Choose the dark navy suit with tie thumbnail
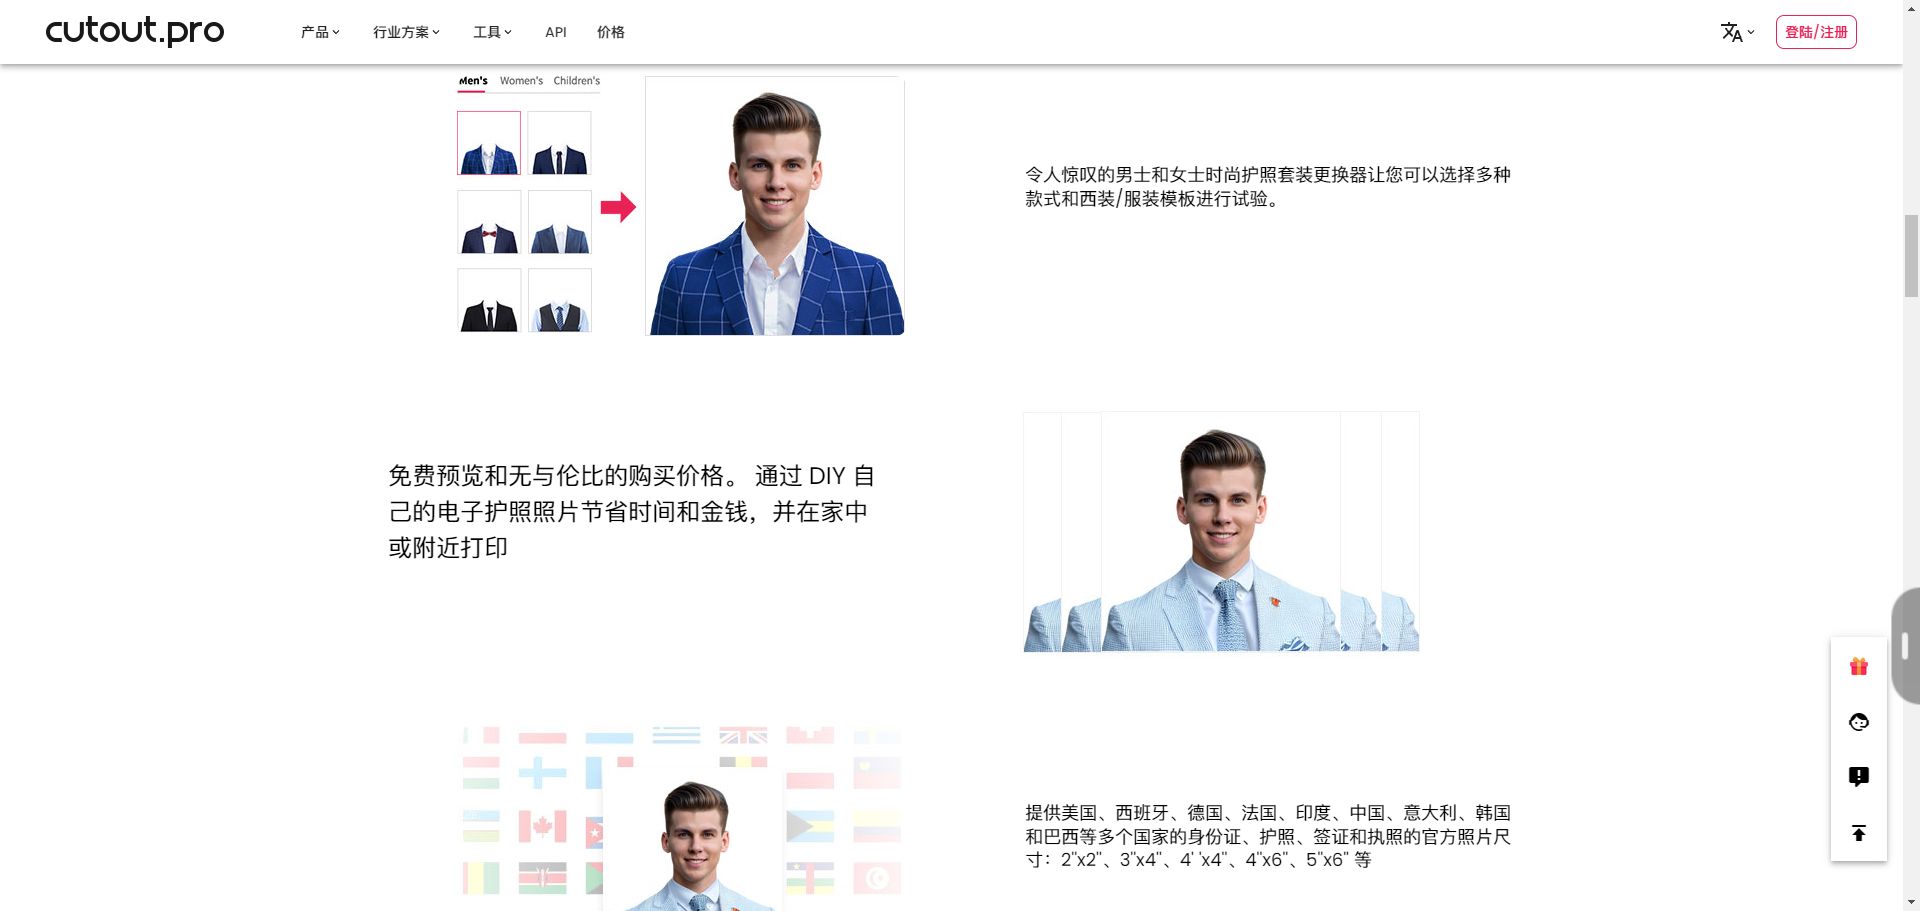1920x911 pixels. (560, 143)
